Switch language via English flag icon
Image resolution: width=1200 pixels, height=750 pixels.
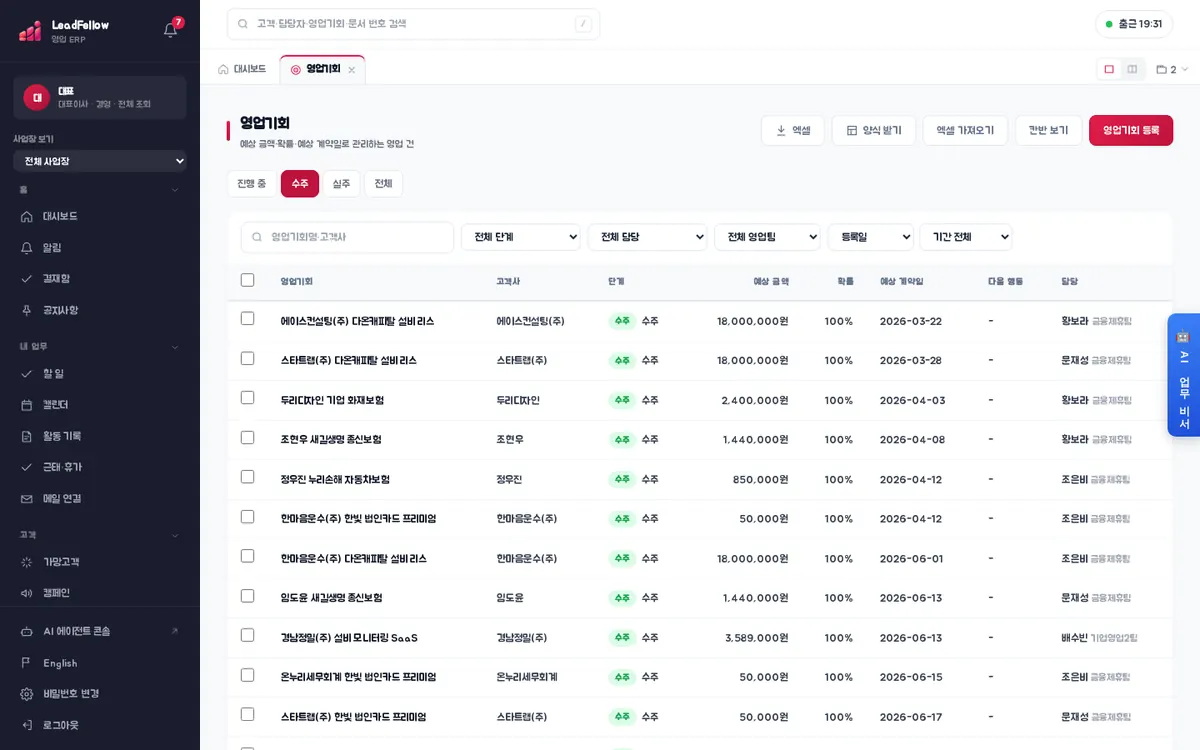point(27,663)
